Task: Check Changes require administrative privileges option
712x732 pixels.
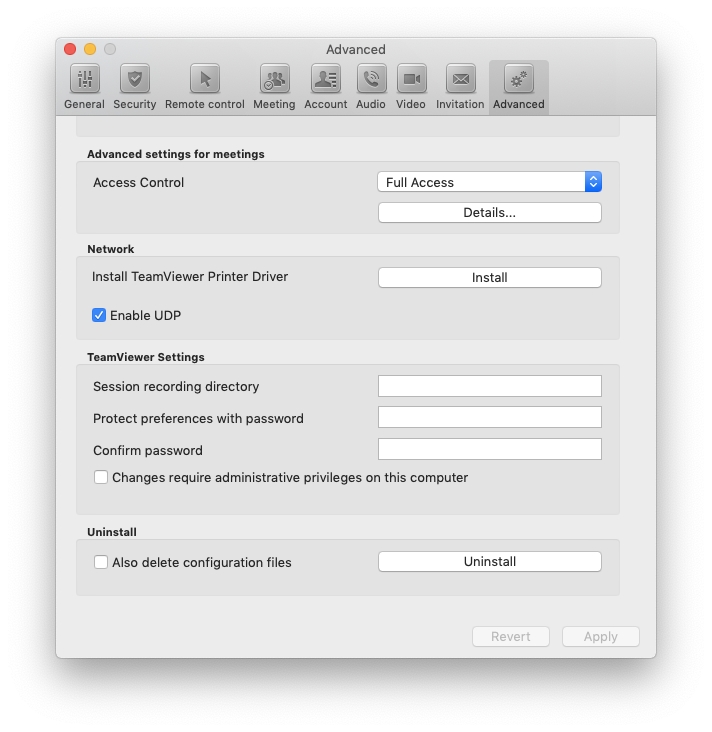Action: point(101,478)
